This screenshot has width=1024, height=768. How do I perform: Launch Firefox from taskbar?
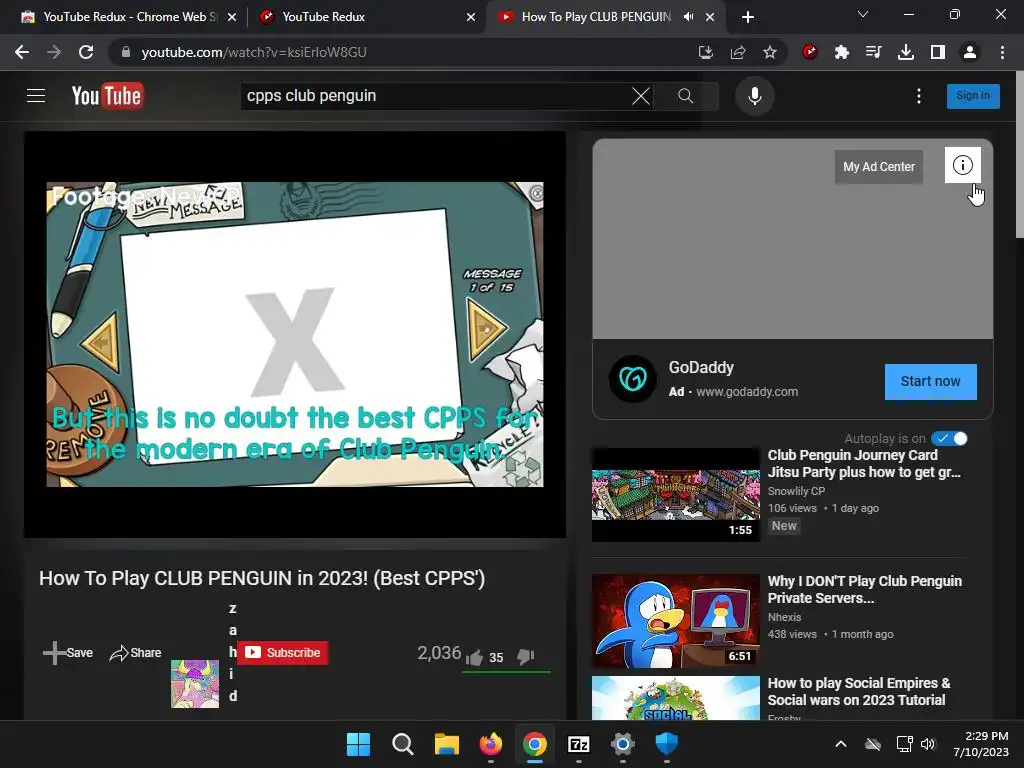point(490,744)
